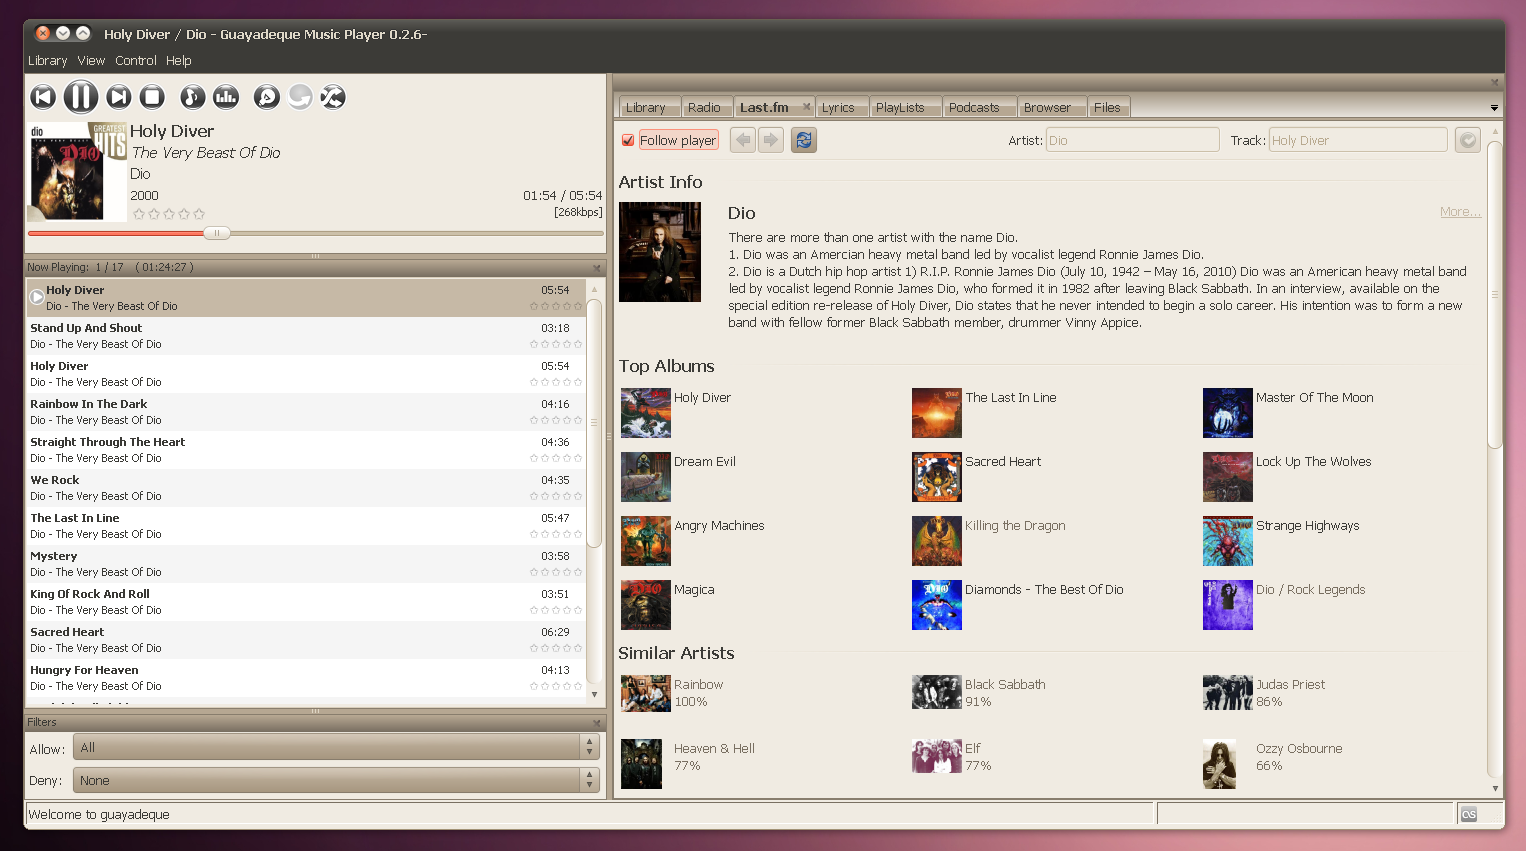Click the playlist vertical scrollbar
Image resolution: width=1526 pixels, height=851 pixels.
point(594,422)
